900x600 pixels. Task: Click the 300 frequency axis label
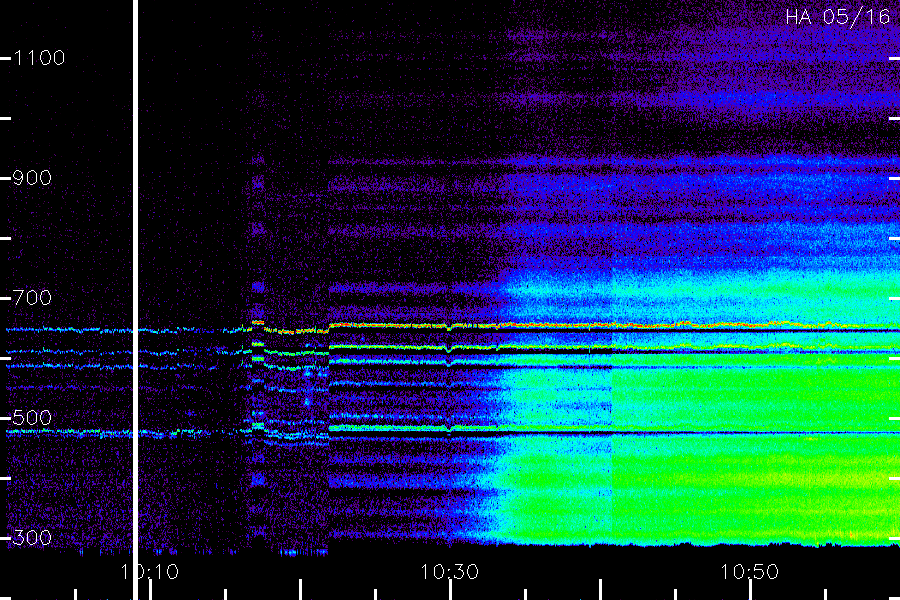[32, 538]
